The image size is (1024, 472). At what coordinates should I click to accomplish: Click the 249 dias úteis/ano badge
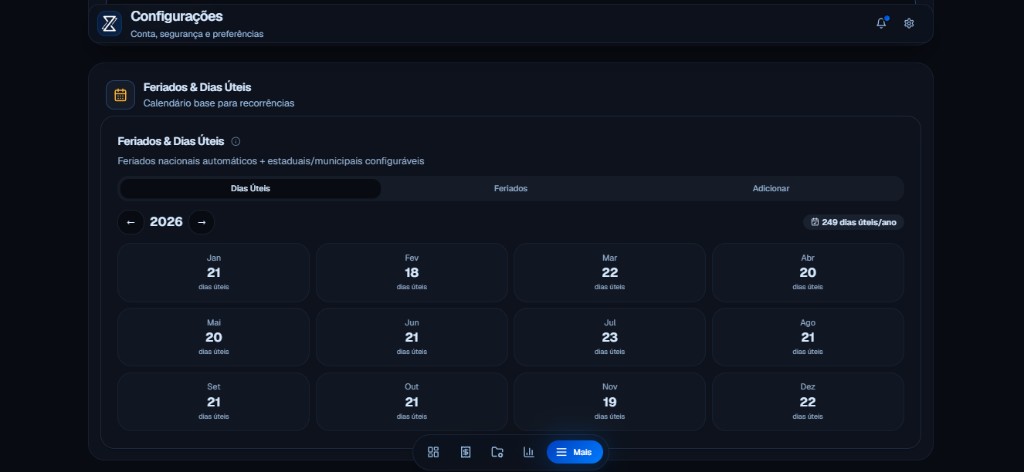(x=854, y=222)
